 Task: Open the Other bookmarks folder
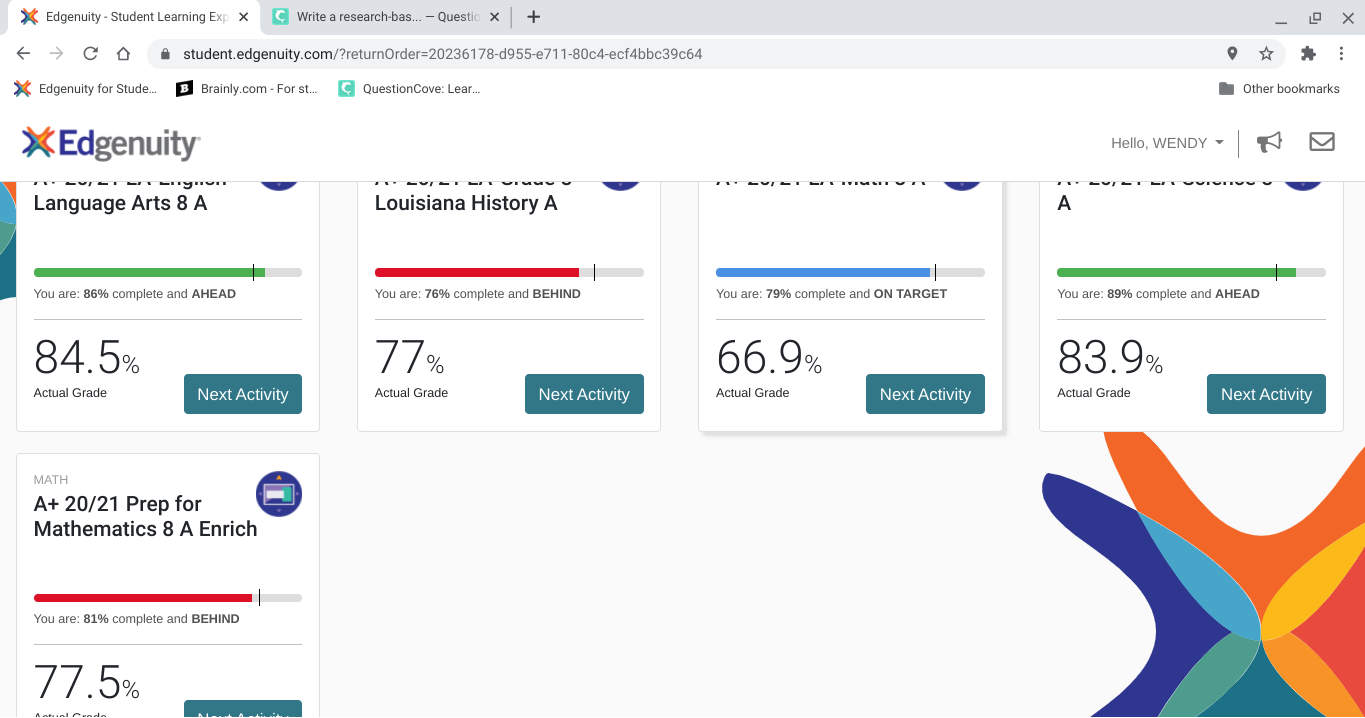coord(1279,89)
